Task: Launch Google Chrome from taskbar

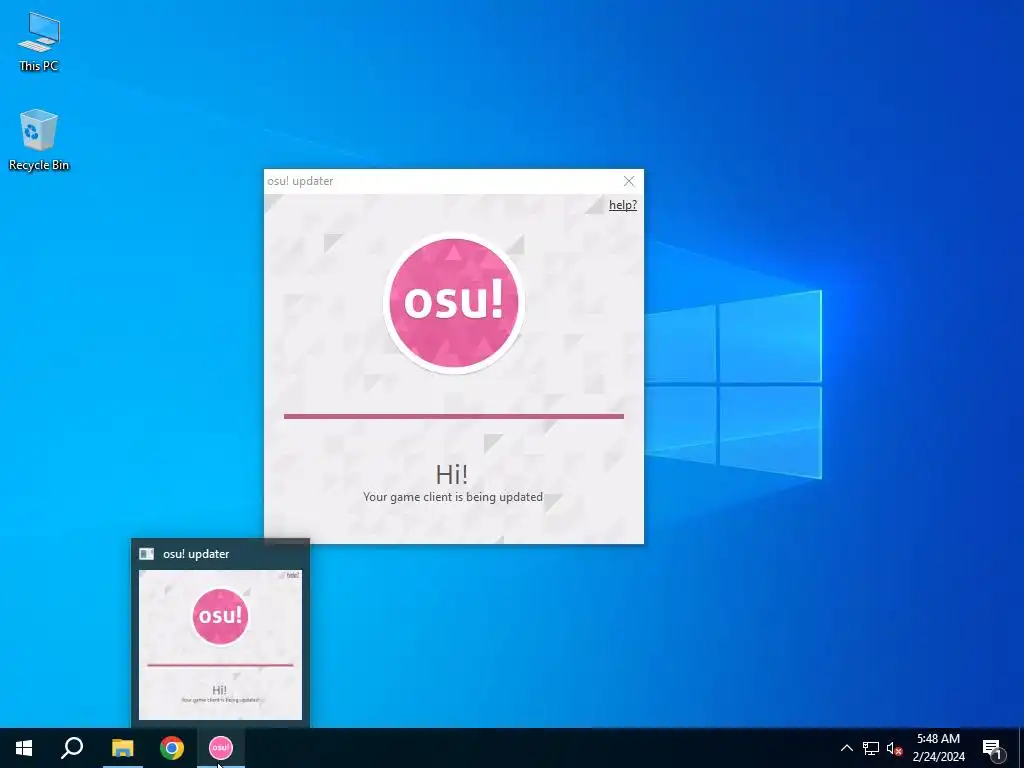Action: (x=172, y=748)
